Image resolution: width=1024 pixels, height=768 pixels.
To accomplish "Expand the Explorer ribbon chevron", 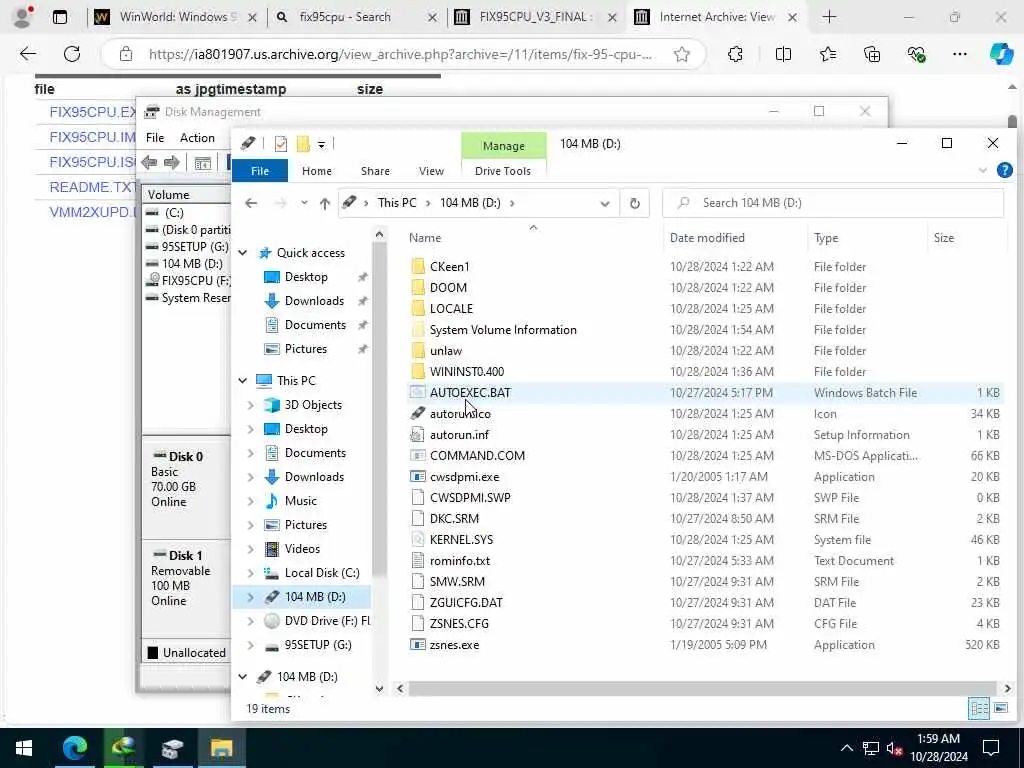I will click(983, 171).
